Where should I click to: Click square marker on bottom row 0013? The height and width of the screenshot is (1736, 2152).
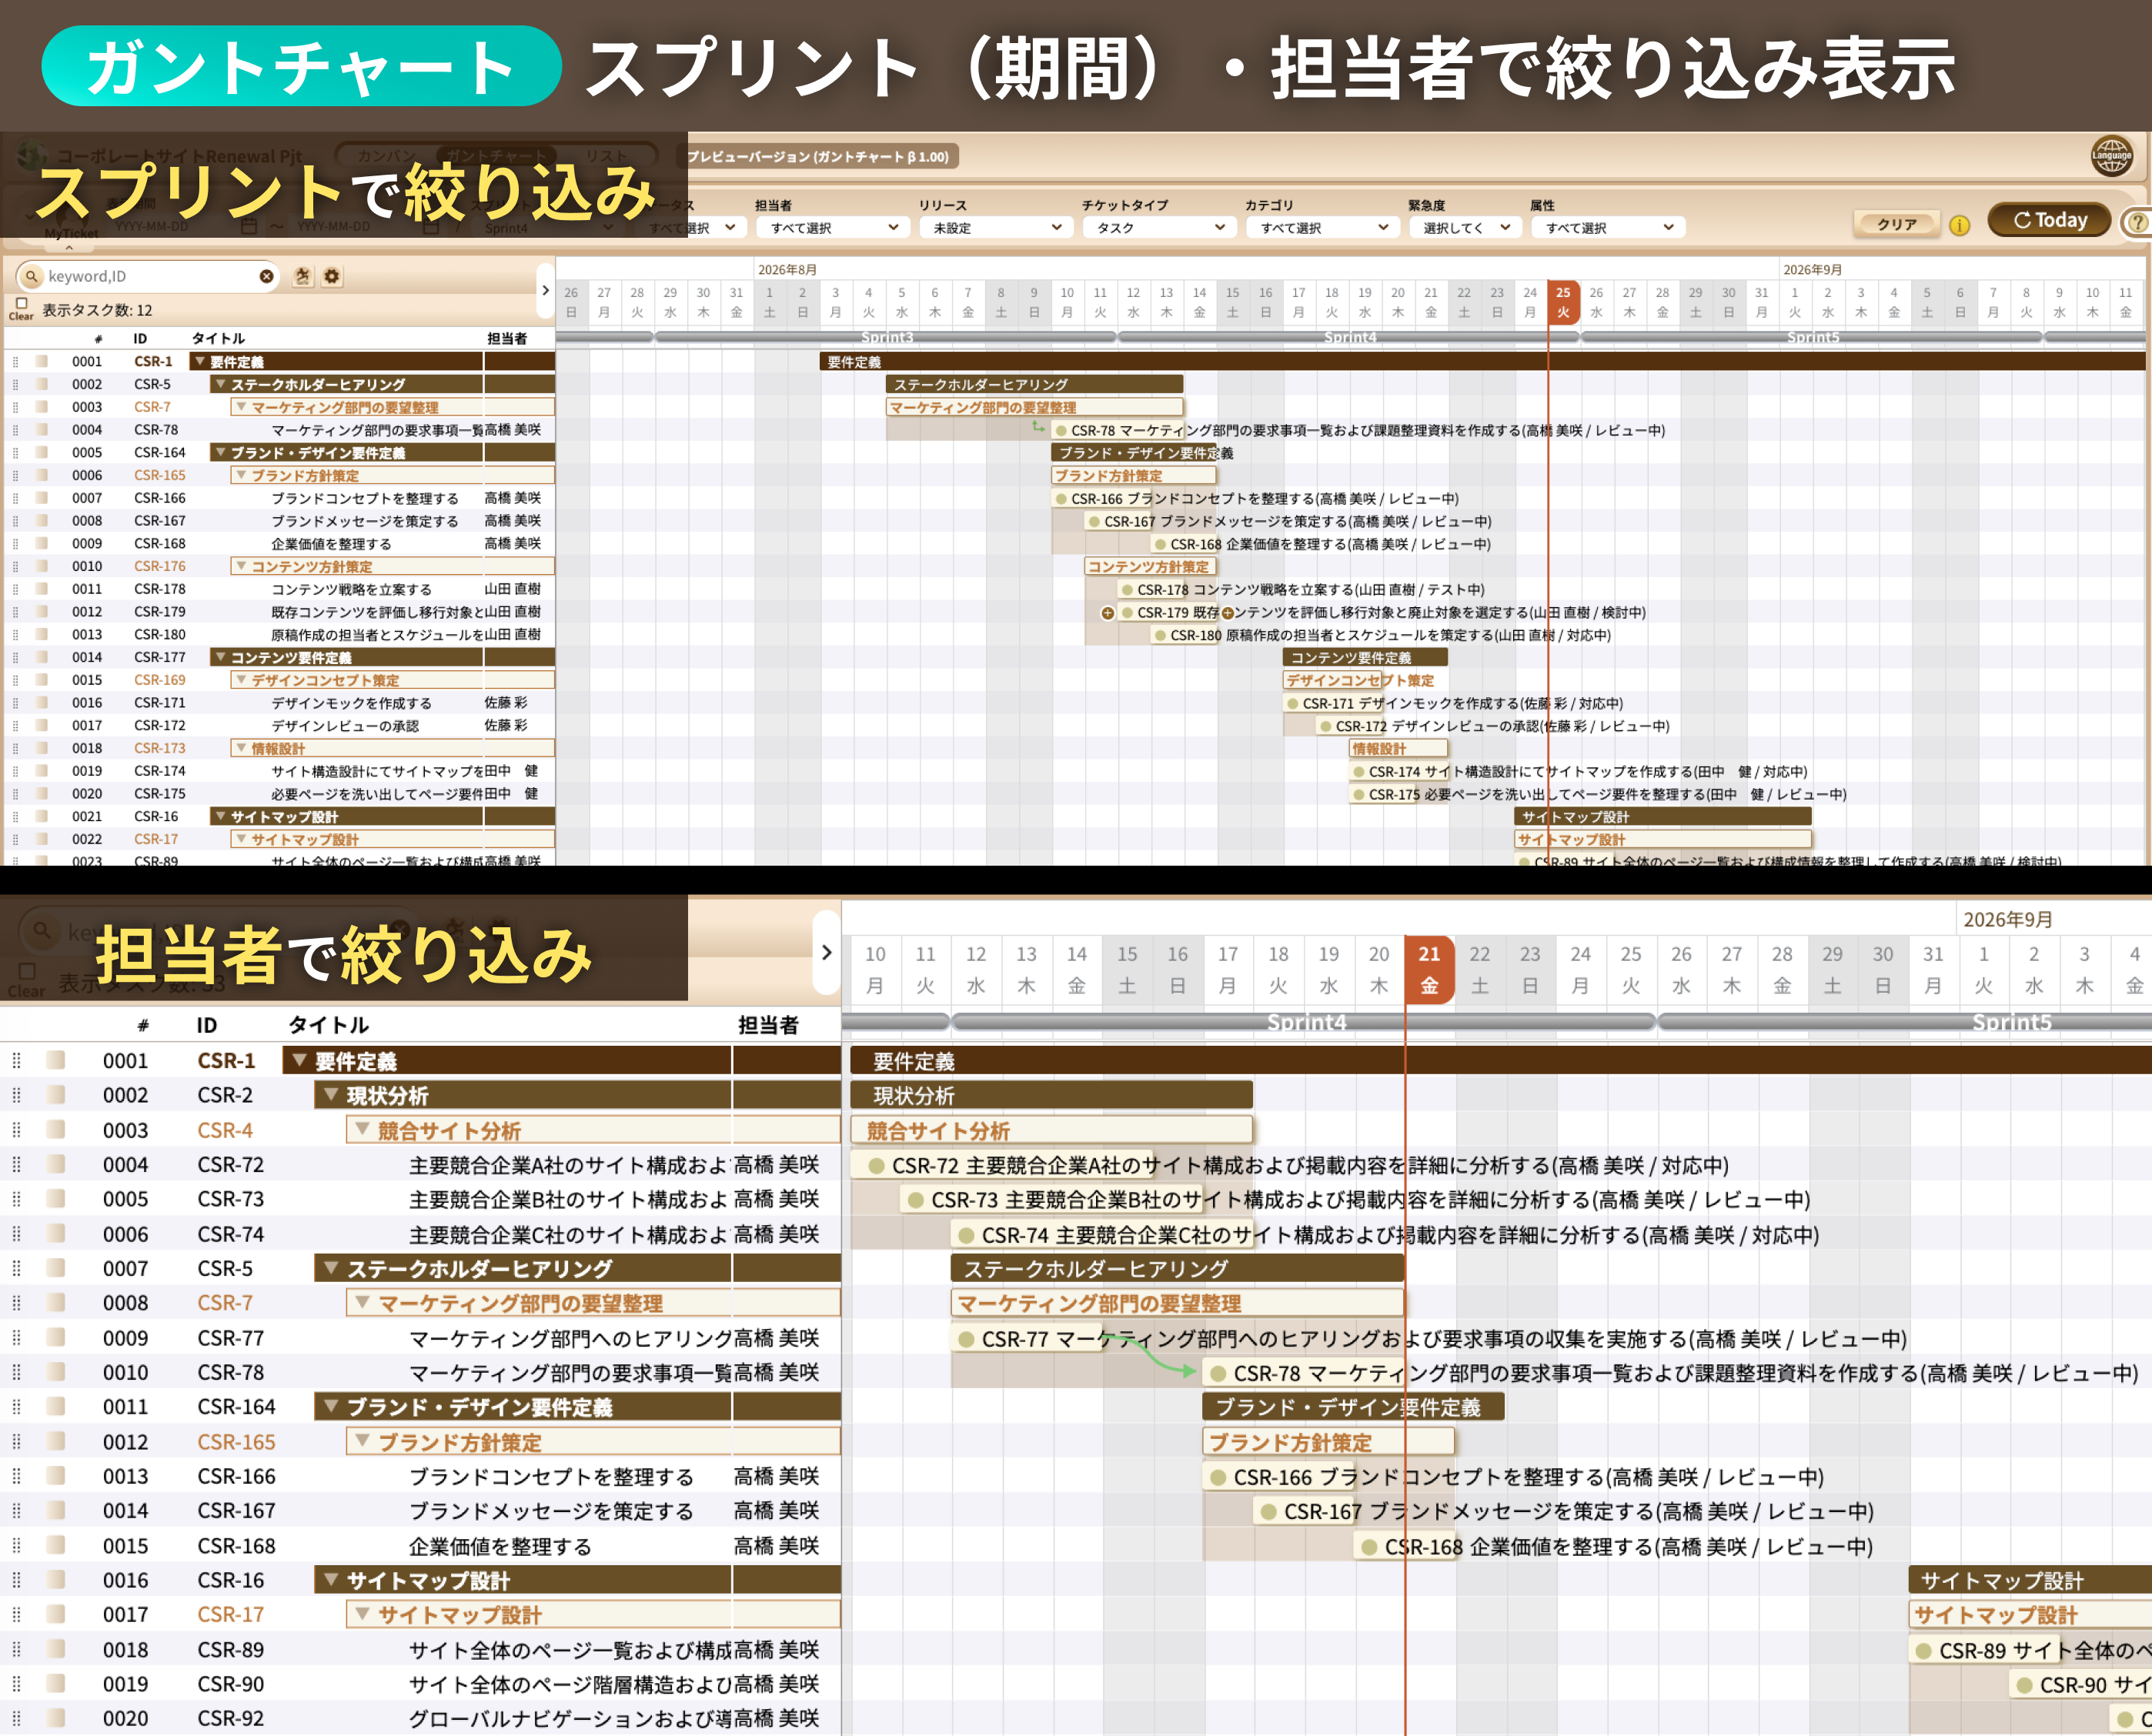56,1476
